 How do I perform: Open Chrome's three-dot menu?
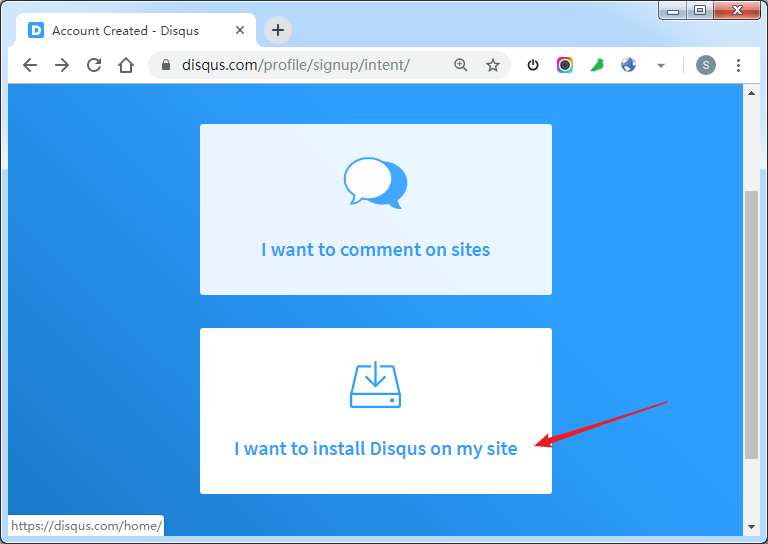(738, 65)
